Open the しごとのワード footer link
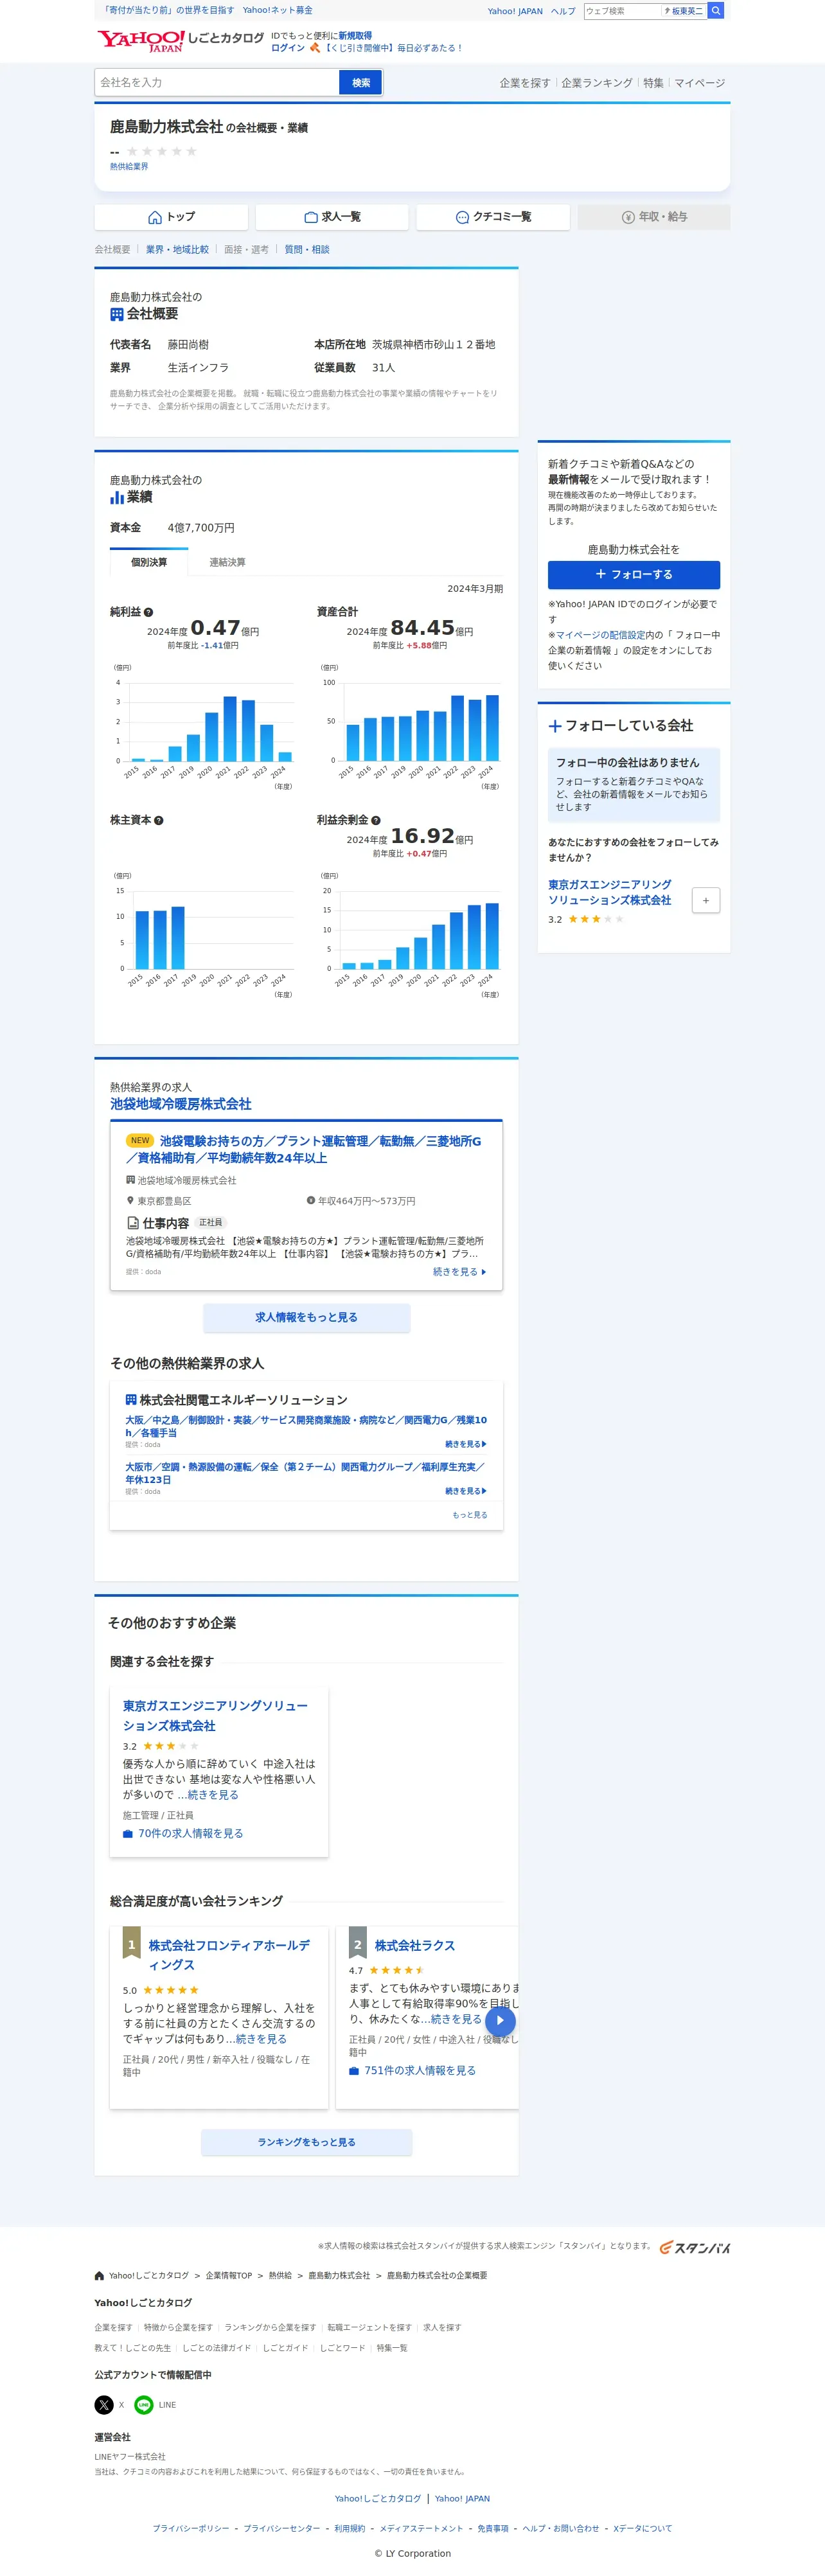The image size is (825, 2576). coord(343,2347)
